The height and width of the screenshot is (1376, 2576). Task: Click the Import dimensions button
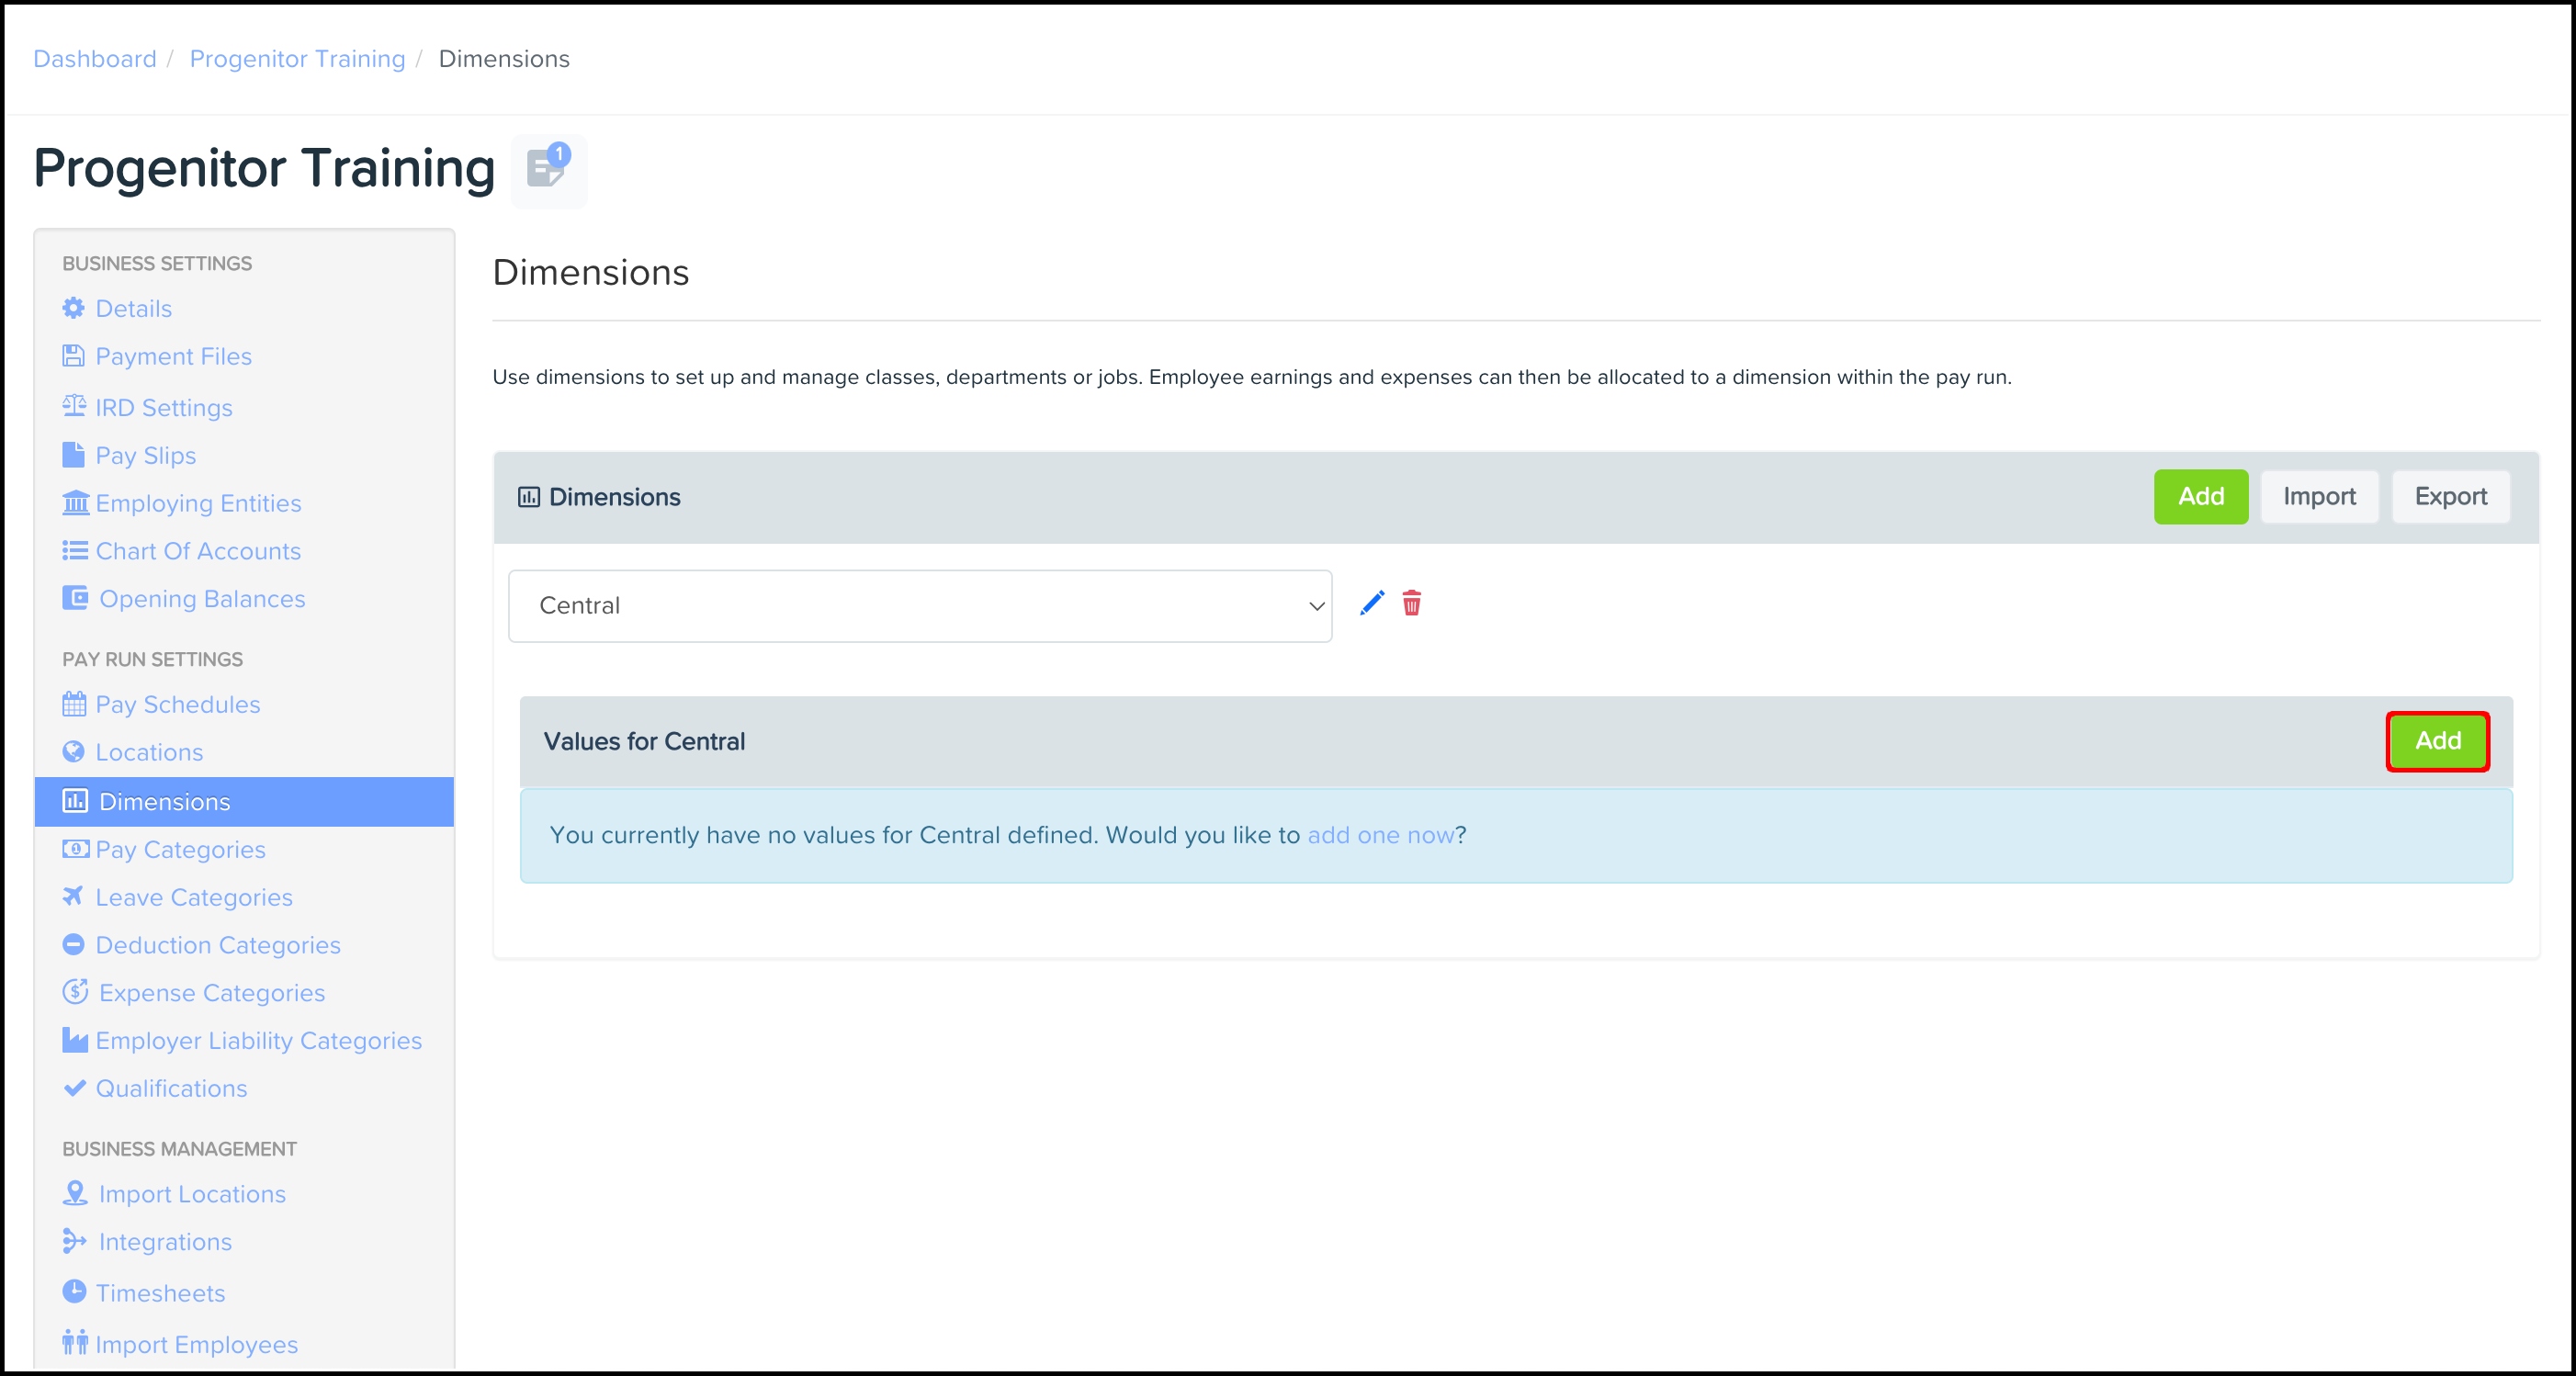click(2318, 497)
